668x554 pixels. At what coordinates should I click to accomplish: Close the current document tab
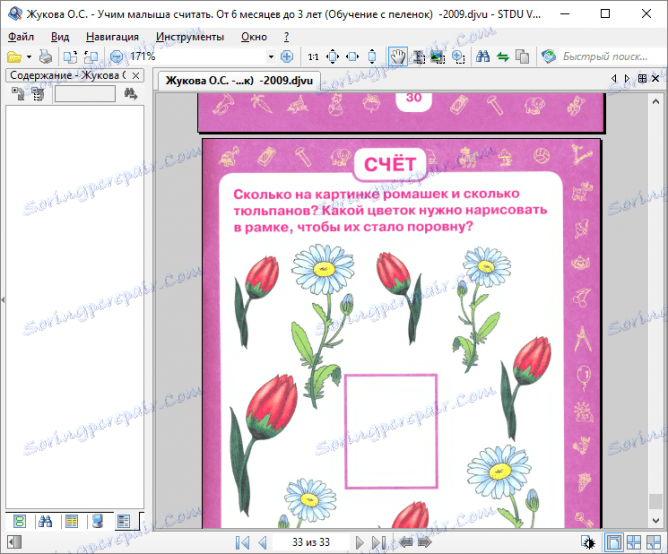pos(656,78)
